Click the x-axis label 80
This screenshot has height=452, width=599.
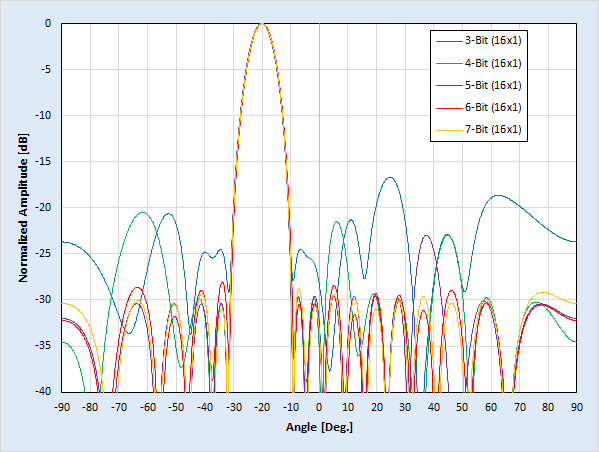tap(548, 407)
